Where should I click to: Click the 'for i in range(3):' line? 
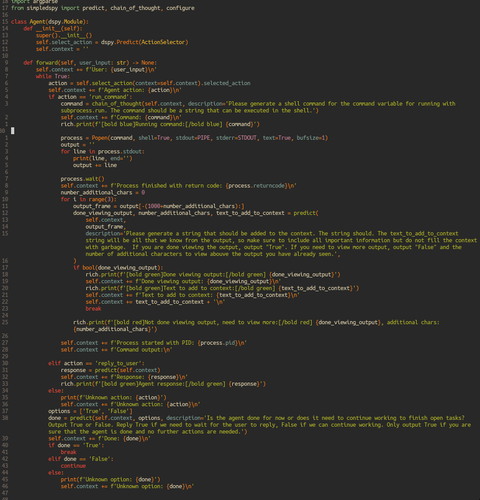[89, 199]
